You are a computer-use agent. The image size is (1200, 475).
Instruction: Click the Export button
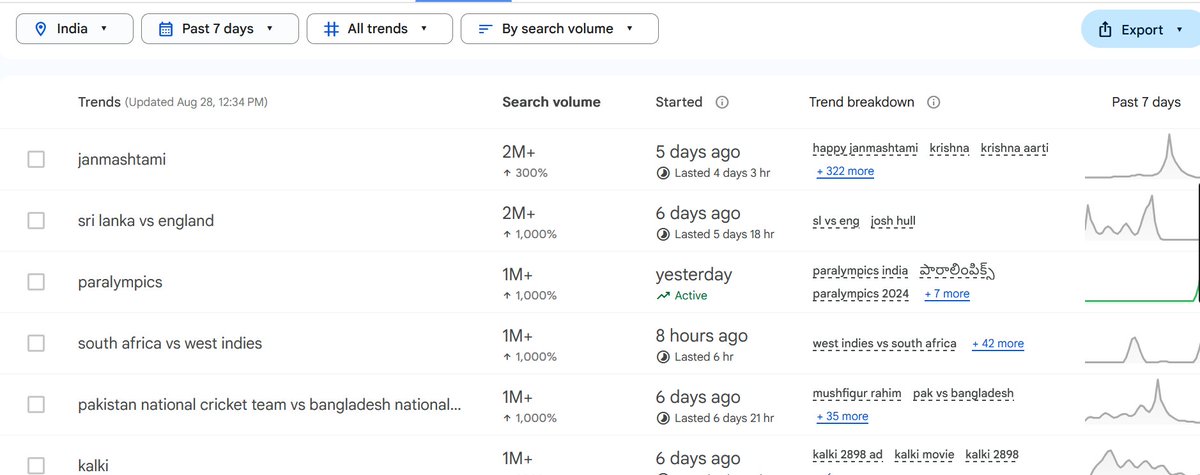tap(1140, 30)
